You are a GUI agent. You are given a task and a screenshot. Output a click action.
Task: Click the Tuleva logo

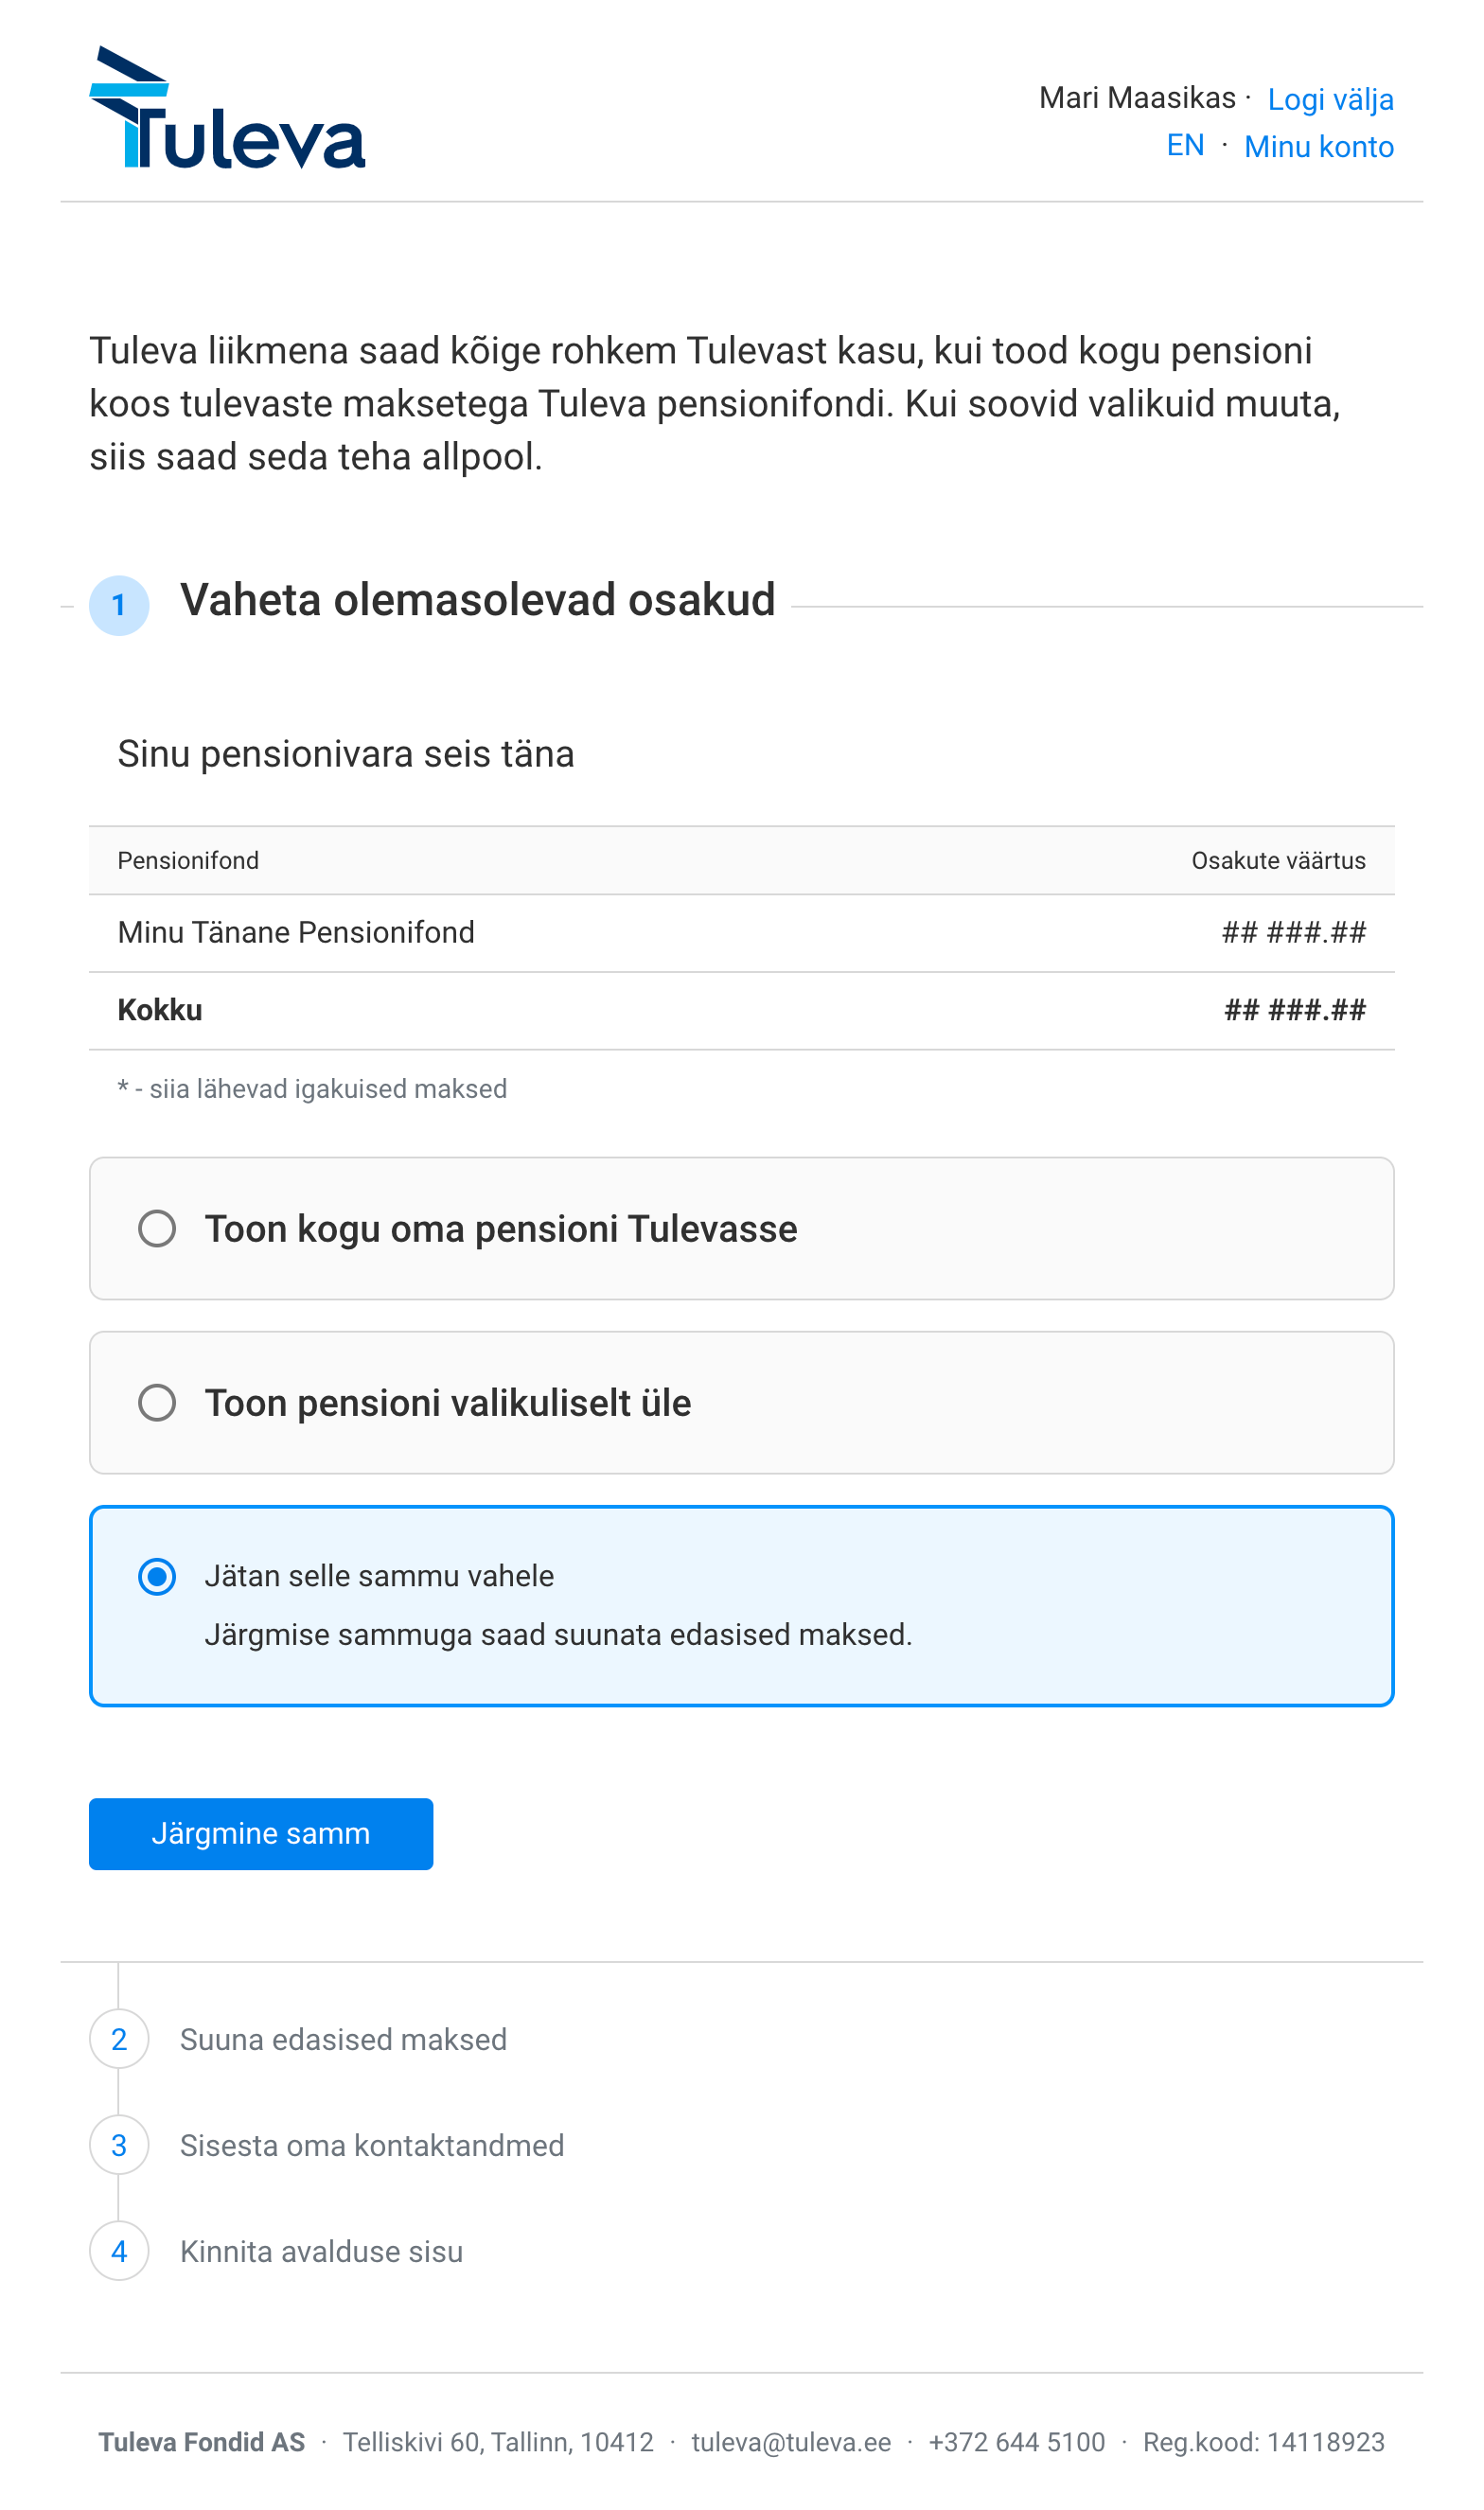[227, 107]
